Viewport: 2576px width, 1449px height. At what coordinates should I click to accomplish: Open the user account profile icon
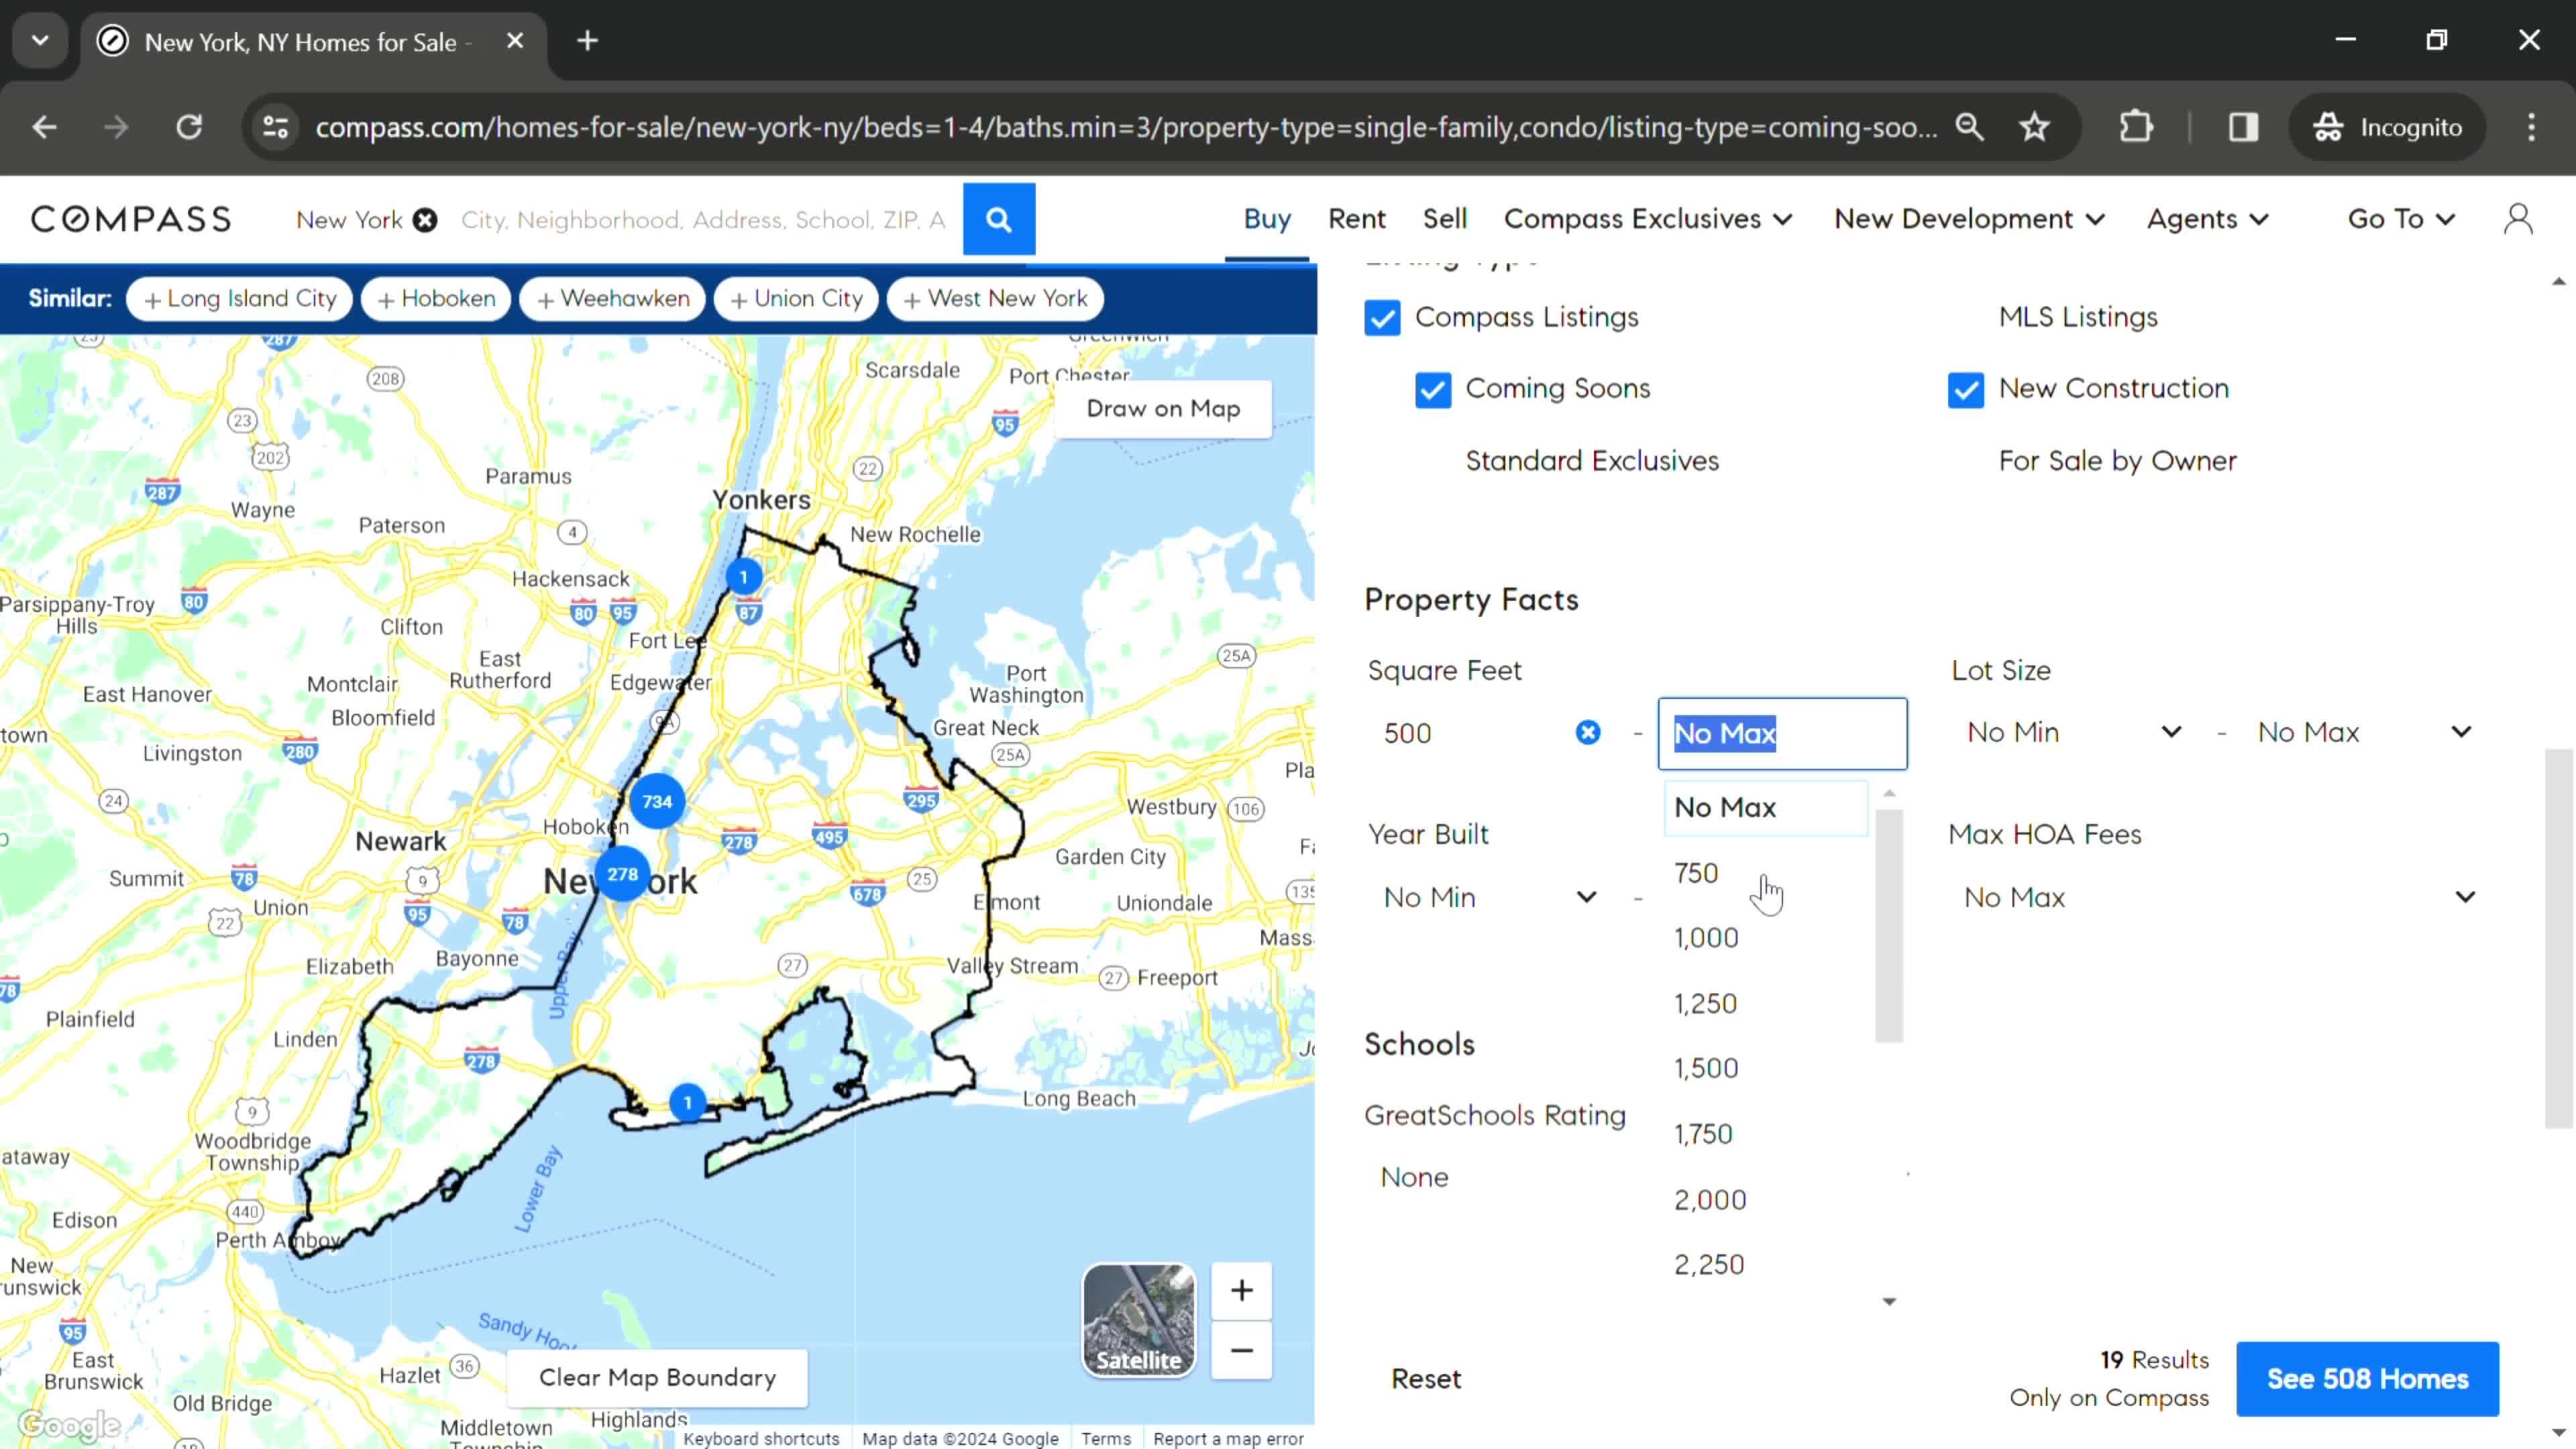(x=2517, y=219)
